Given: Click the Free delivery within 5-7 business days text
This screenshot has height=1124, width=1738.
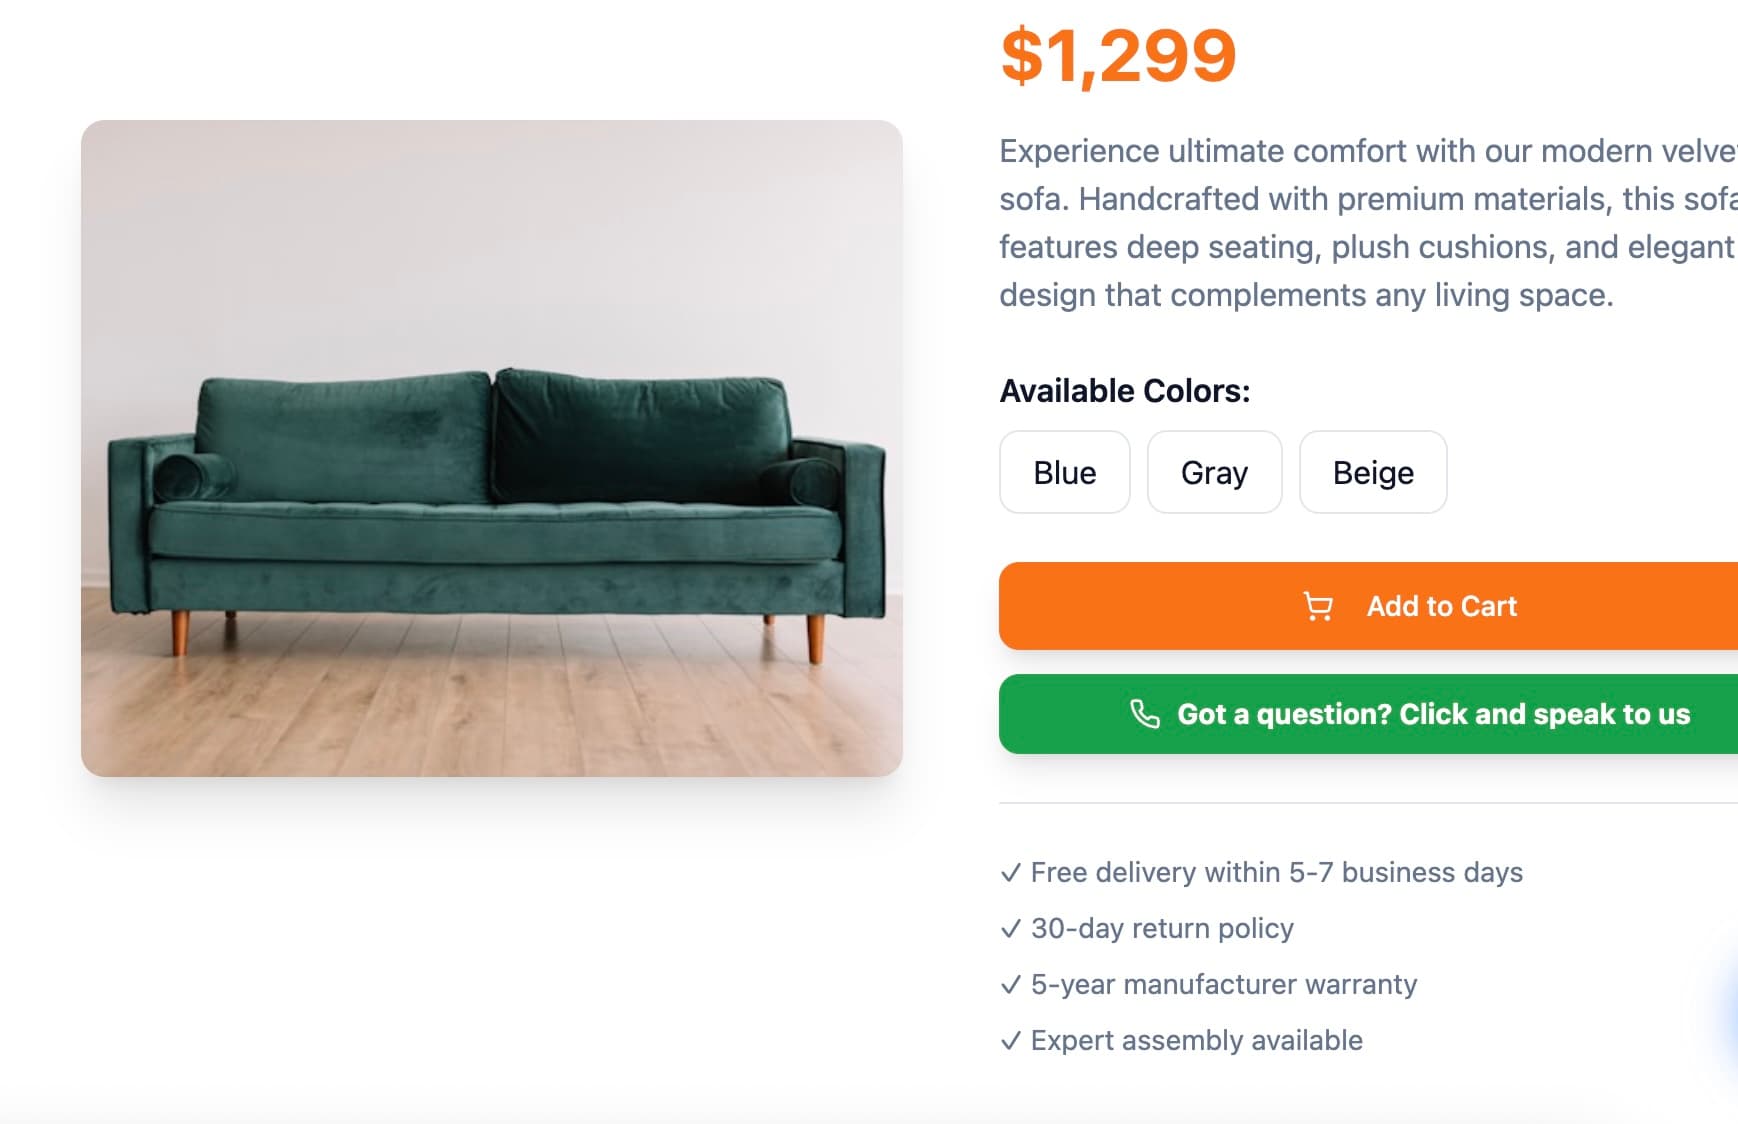Looking at the screenshot, I should [1276, 873].
